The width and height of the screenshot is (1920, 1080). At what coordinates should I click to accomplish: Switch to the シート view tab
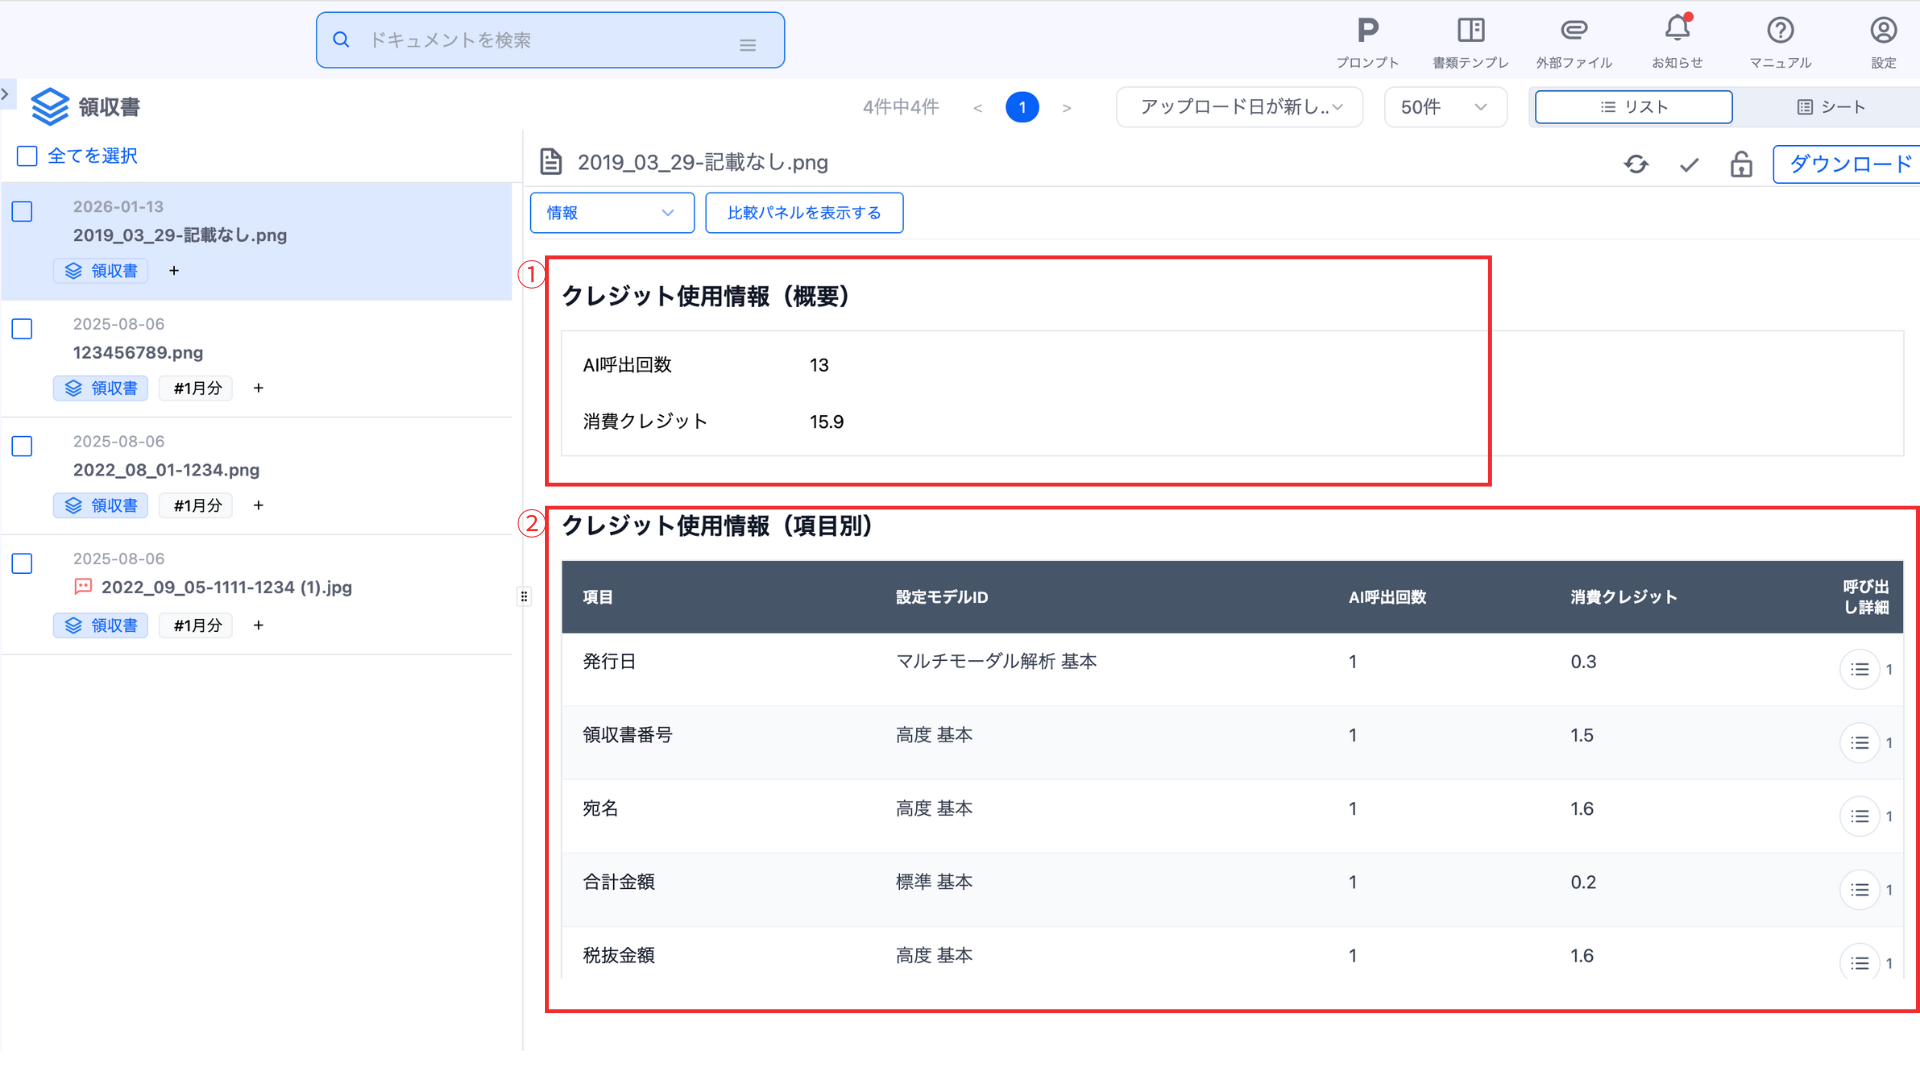click(x=1830, y=107)
